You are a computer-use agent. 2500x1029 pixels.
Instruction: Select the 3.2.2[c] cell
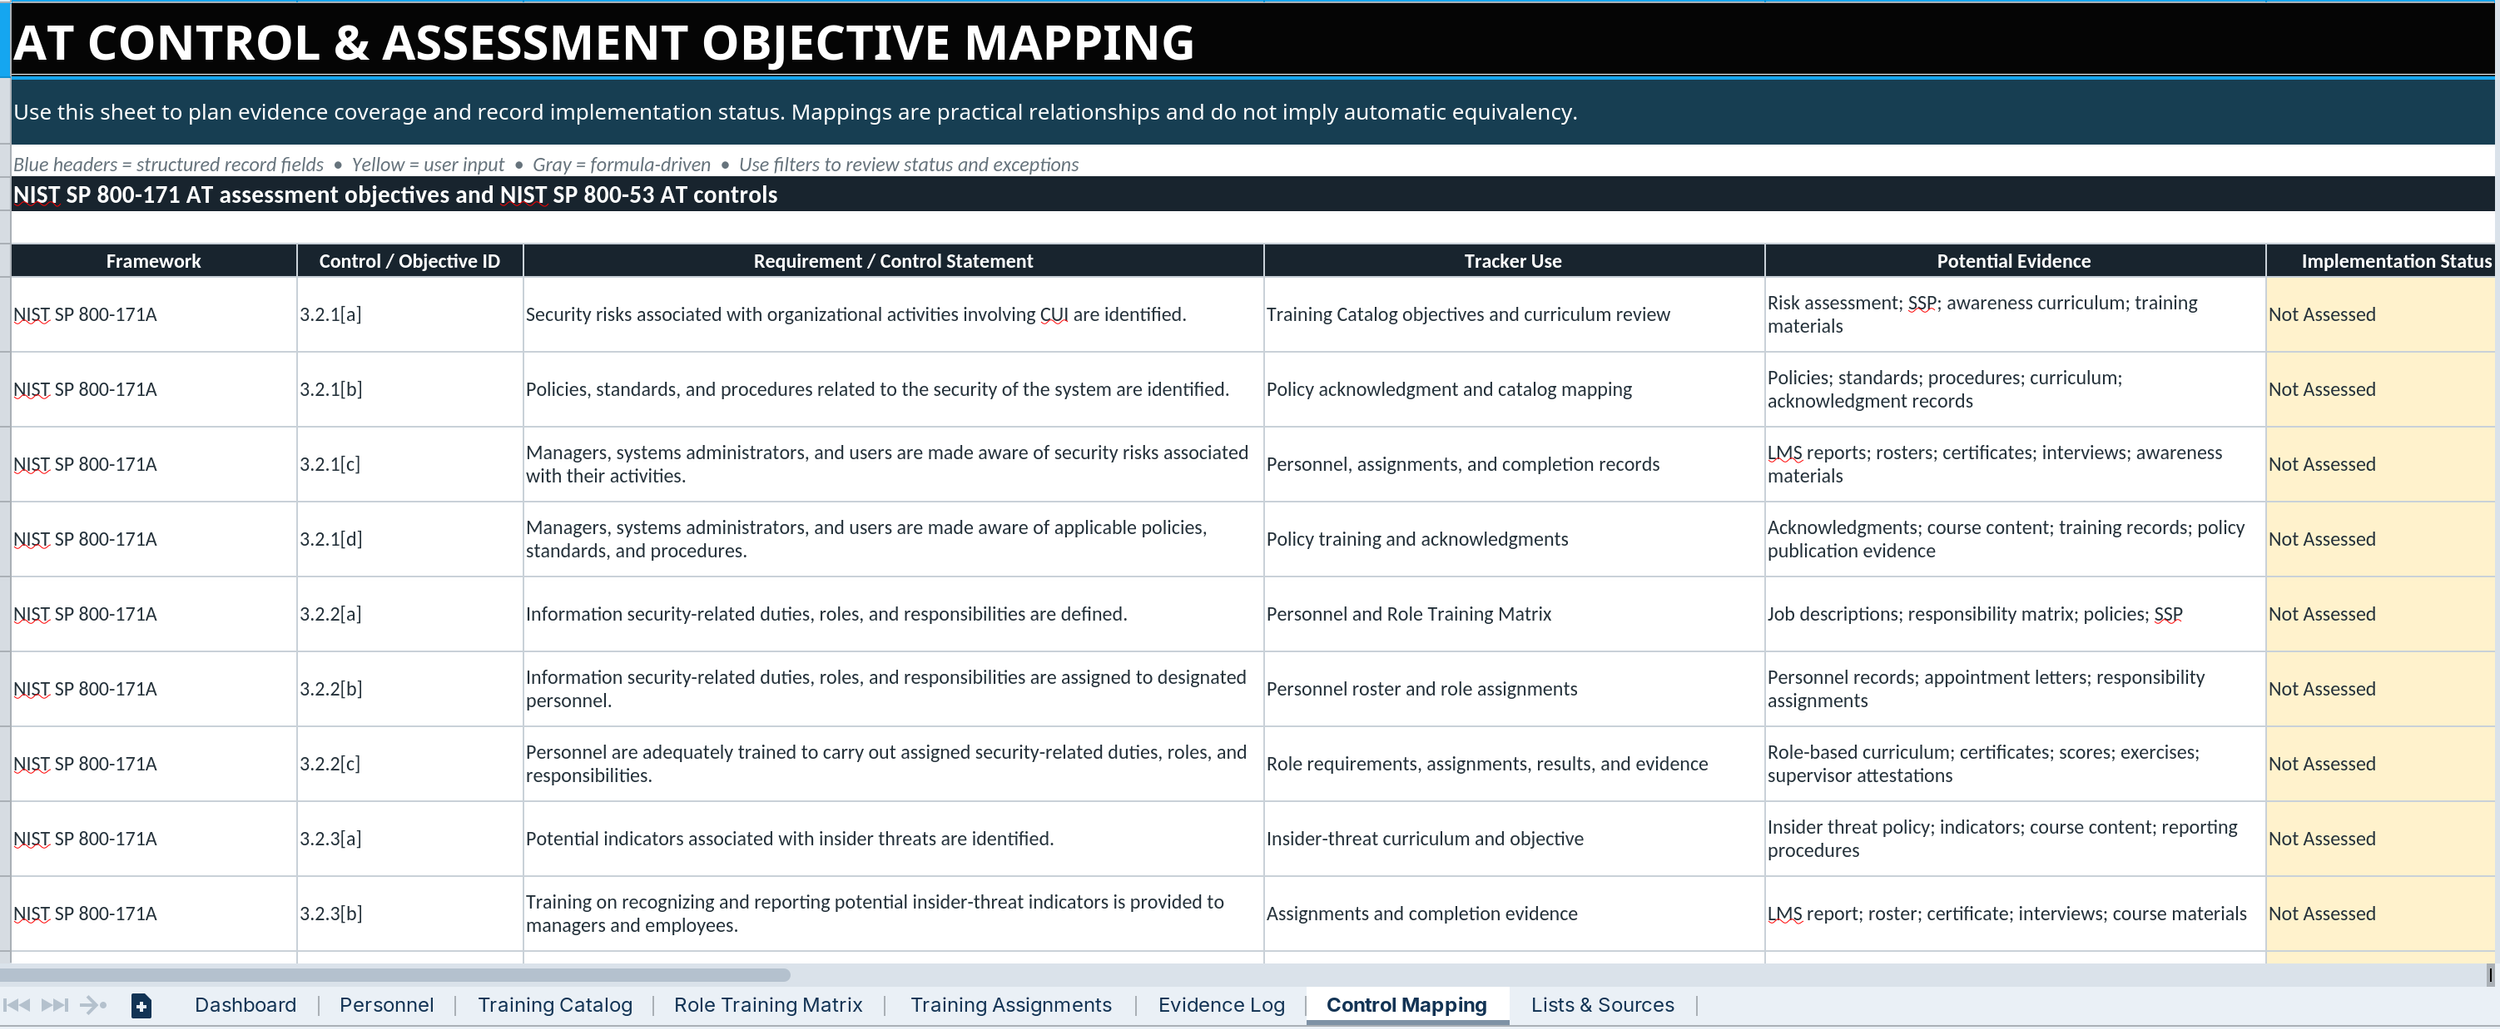click(x=409, y=764)
